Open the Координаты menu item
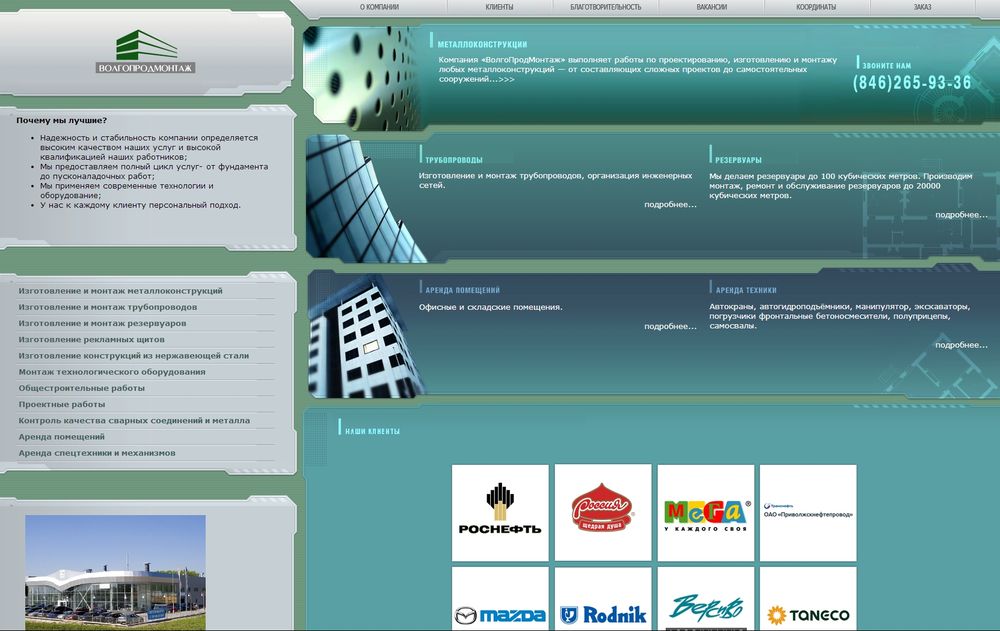Screen dimensions: 1000x631 [x=816, y=7]
